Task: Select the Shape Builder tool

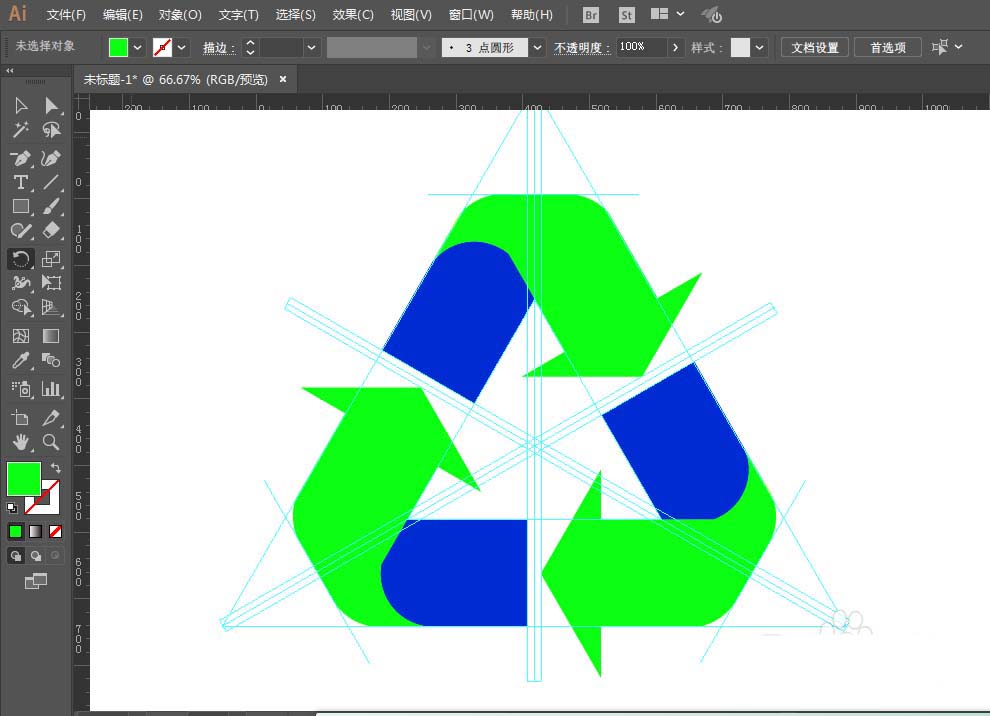Action: click(21, 307)
